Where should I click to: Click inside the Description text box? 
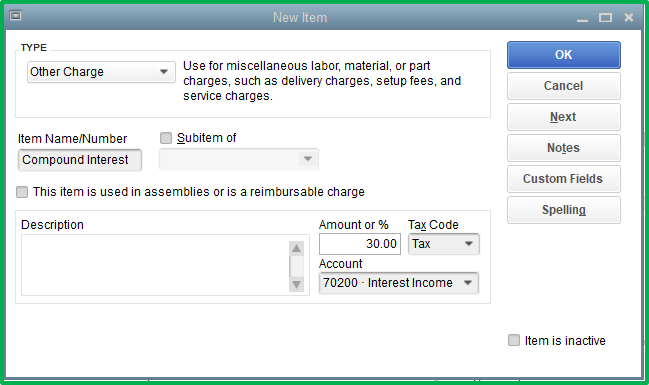pos(155,265)
